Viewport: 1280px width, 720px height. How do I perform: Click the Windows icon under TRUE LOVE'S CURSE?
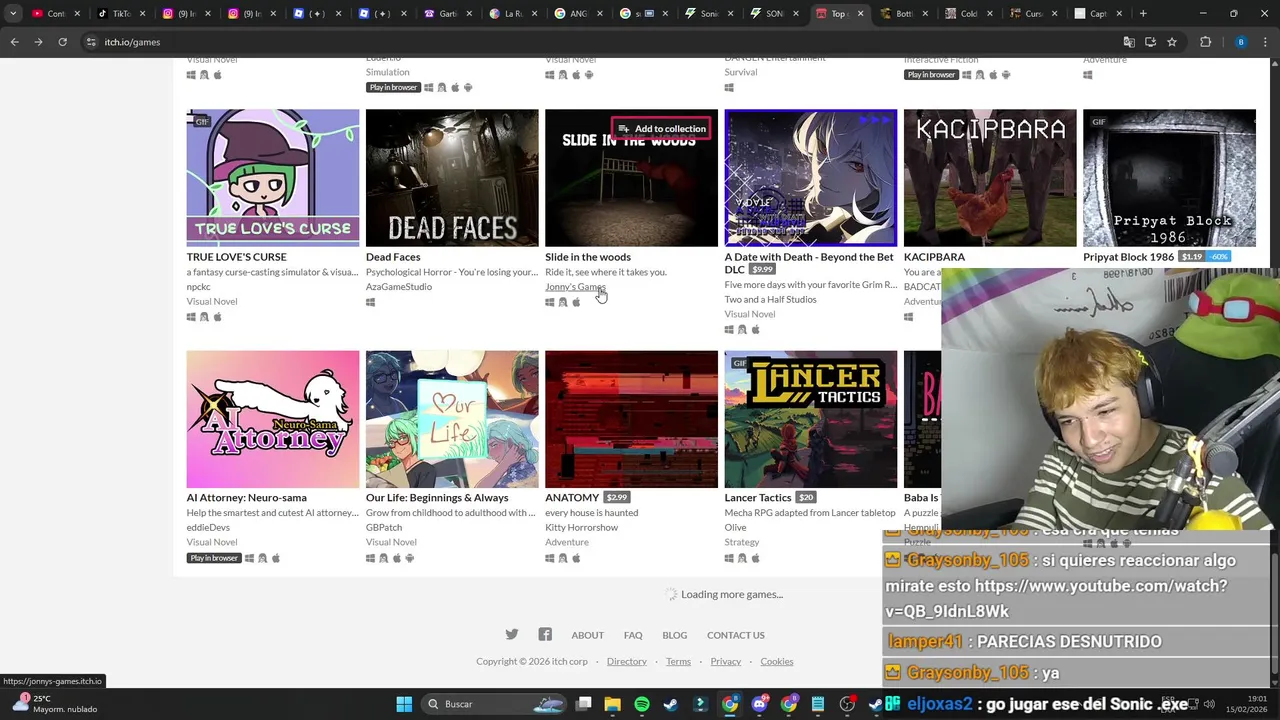pyautogui.click(x=191, y=317)
